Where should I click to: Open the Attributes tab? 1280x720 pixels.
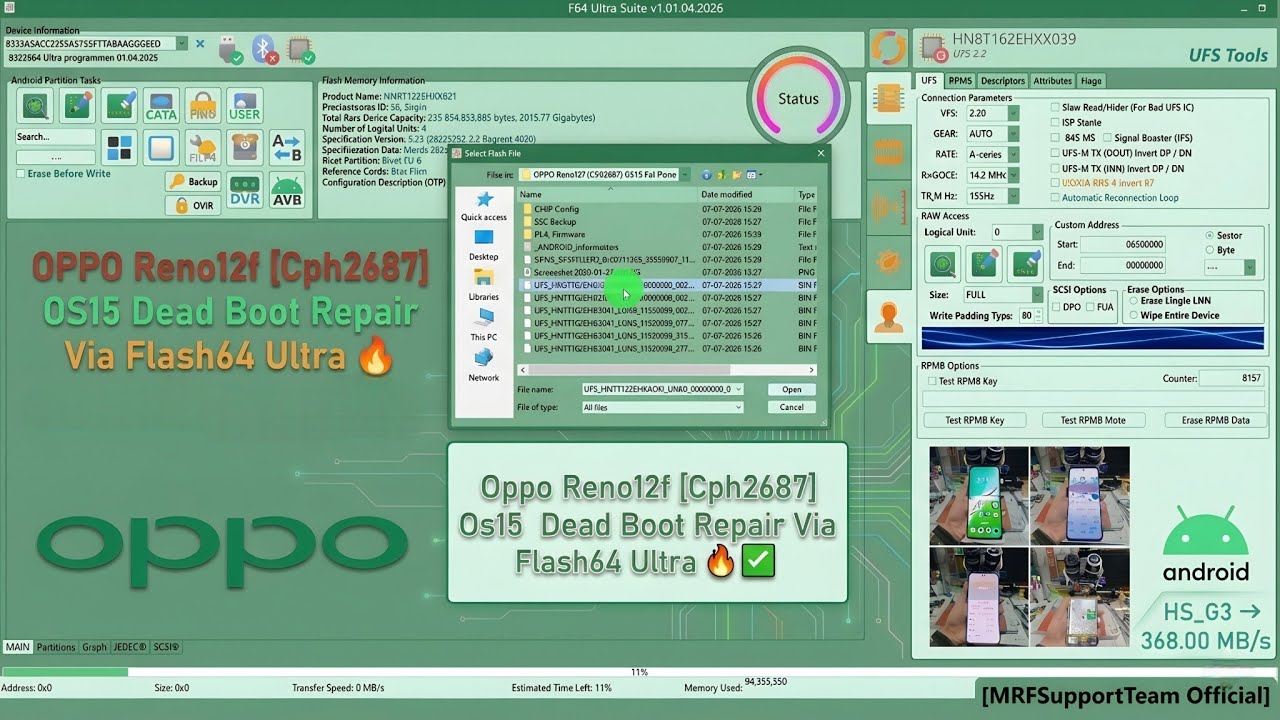coord(1052,81)
